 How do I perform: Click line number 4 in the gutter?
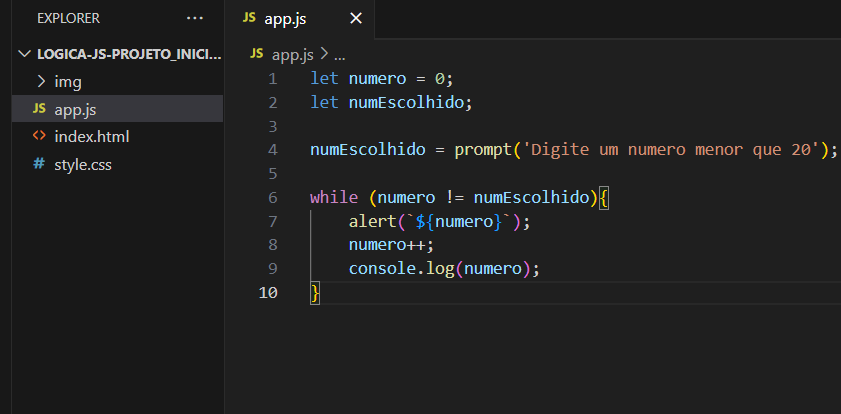(x=272, y=150)
